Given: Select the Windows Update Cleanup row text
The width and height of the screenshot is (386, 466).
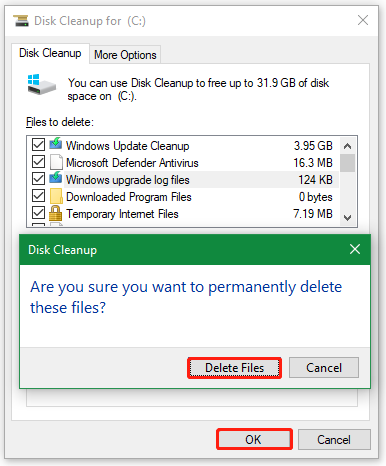Looking at the screenshot, I should [x=128, y=146].
